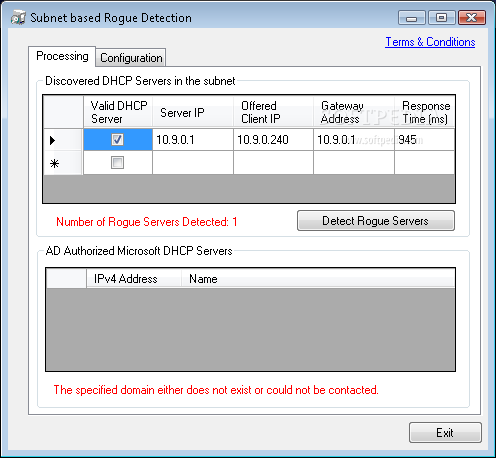The image size is (496, 458).
Task: Click the Detect Rogue Servers button
Action: [x=376, y=221]
